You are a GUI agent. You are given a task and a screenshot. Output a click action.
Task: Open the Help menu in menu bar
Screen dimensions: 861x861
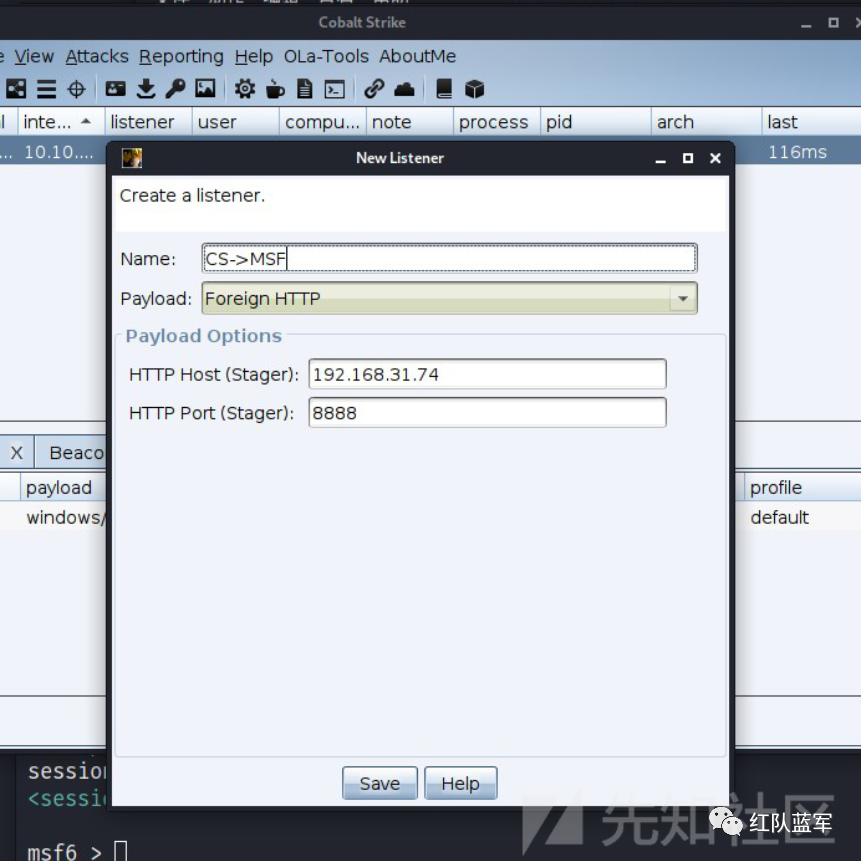(254, 56)
